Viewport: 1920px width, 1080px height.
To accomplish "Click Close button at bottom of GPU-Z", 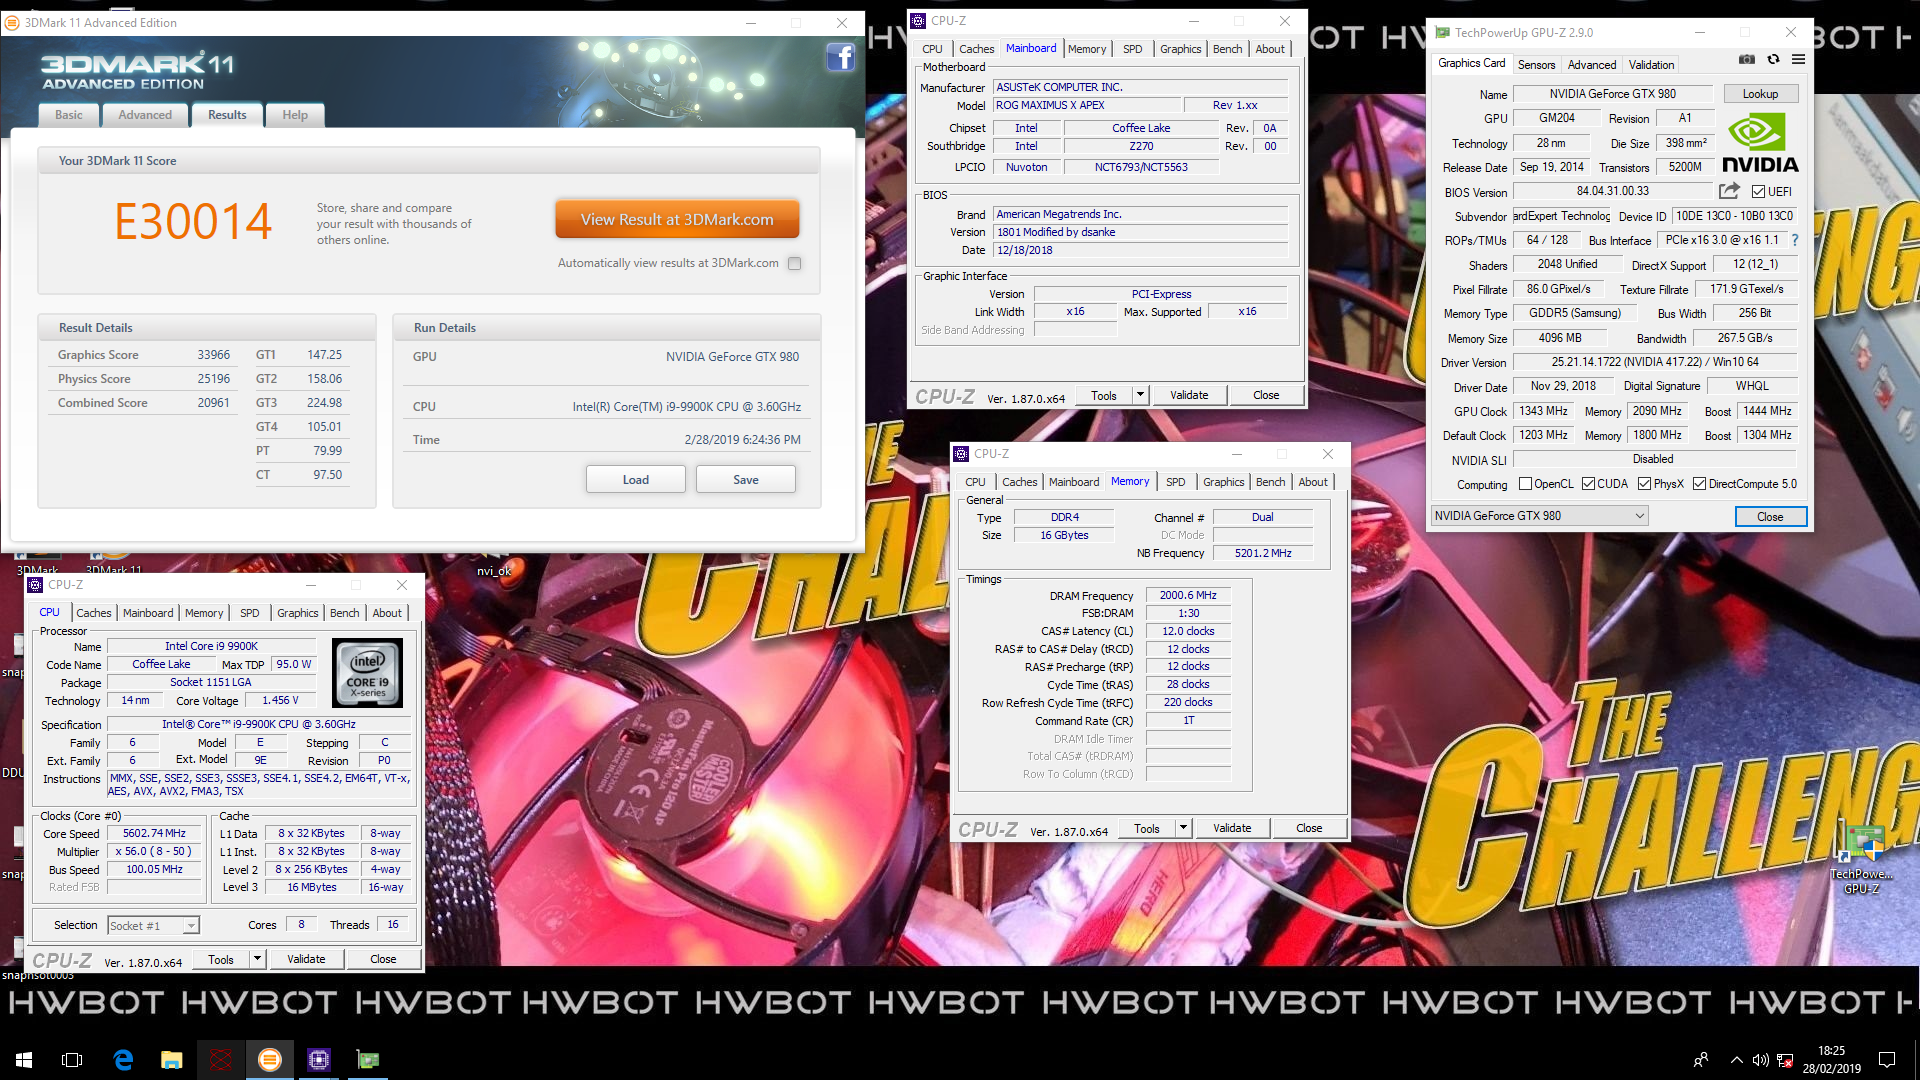I will click(1770, 517).
